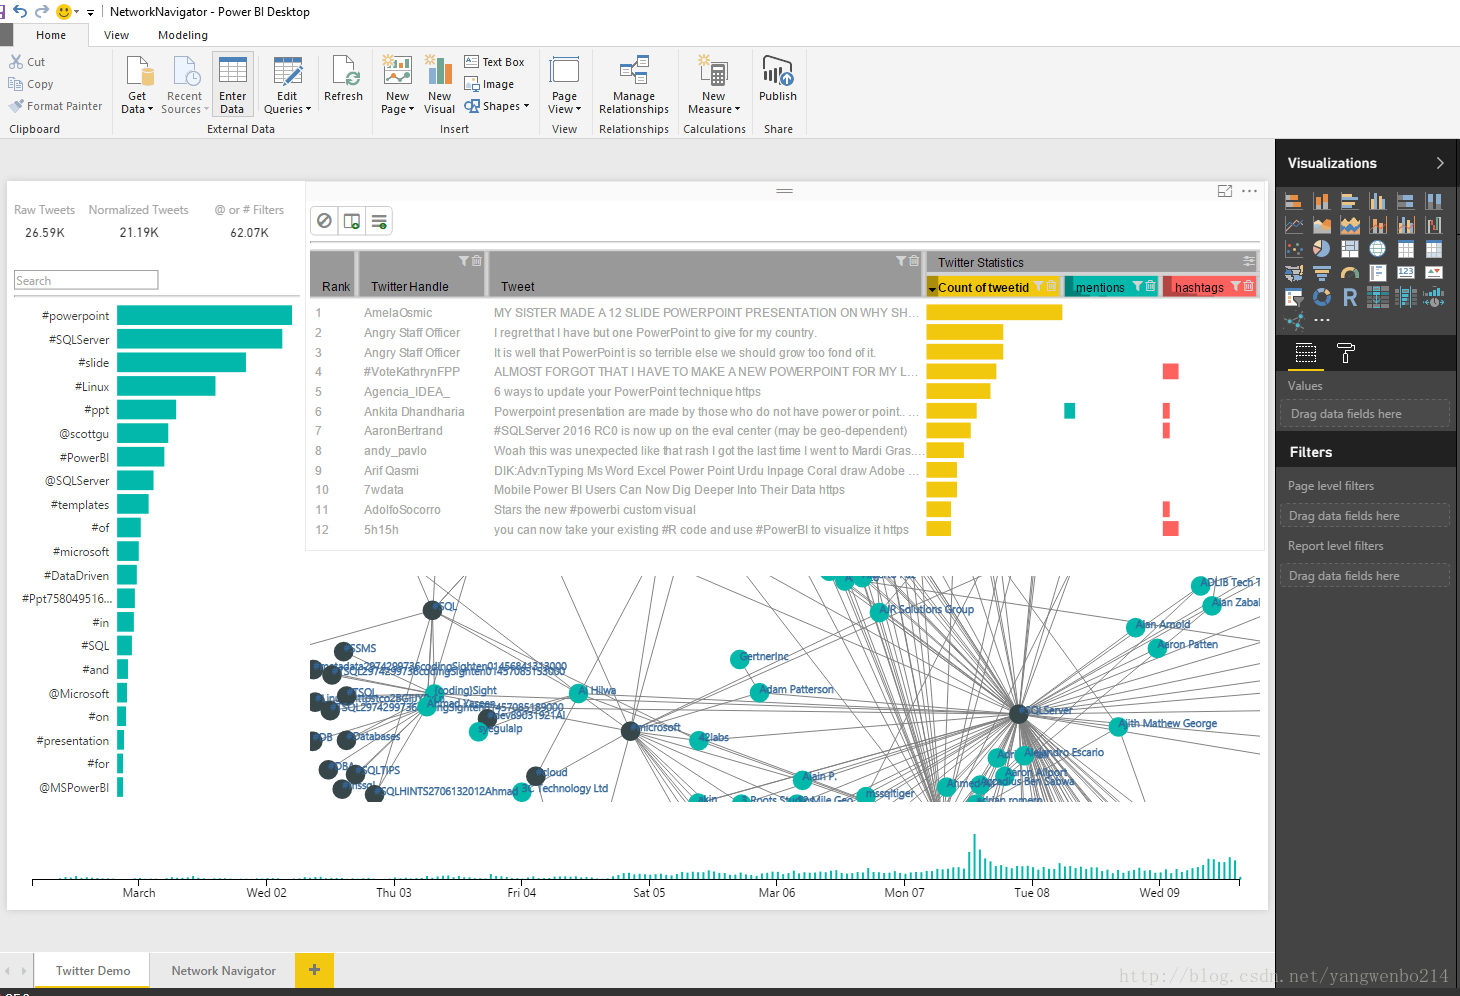Screen dimensions: 1460x996
Task: Select the donut chart visualization
Action: 1322,297
